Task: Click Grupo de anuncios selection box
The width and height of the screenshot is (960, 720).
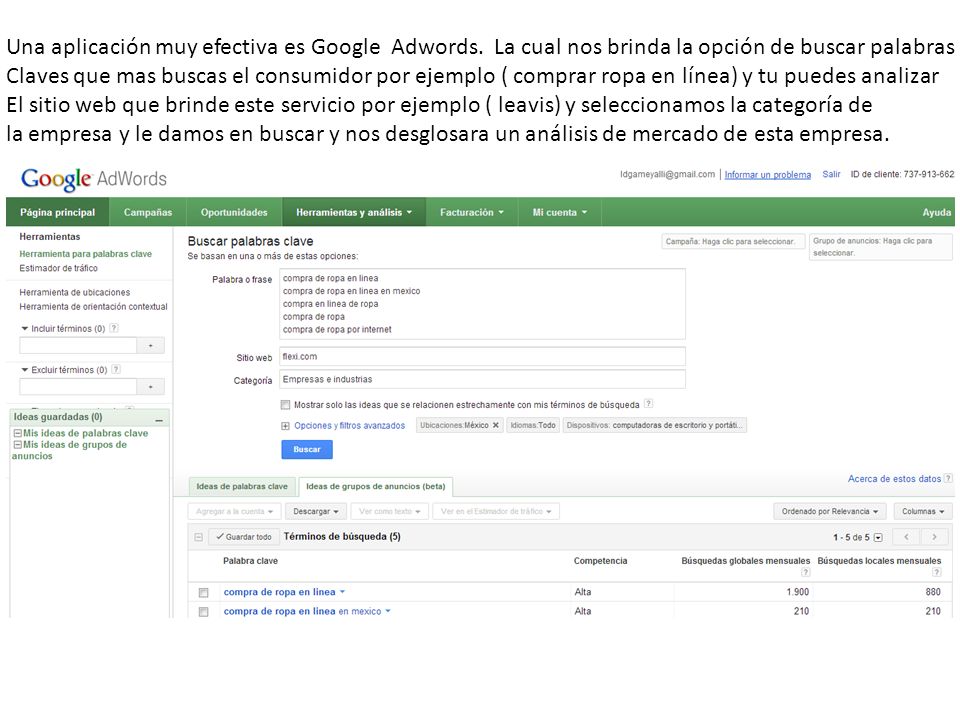Action: 880,247
